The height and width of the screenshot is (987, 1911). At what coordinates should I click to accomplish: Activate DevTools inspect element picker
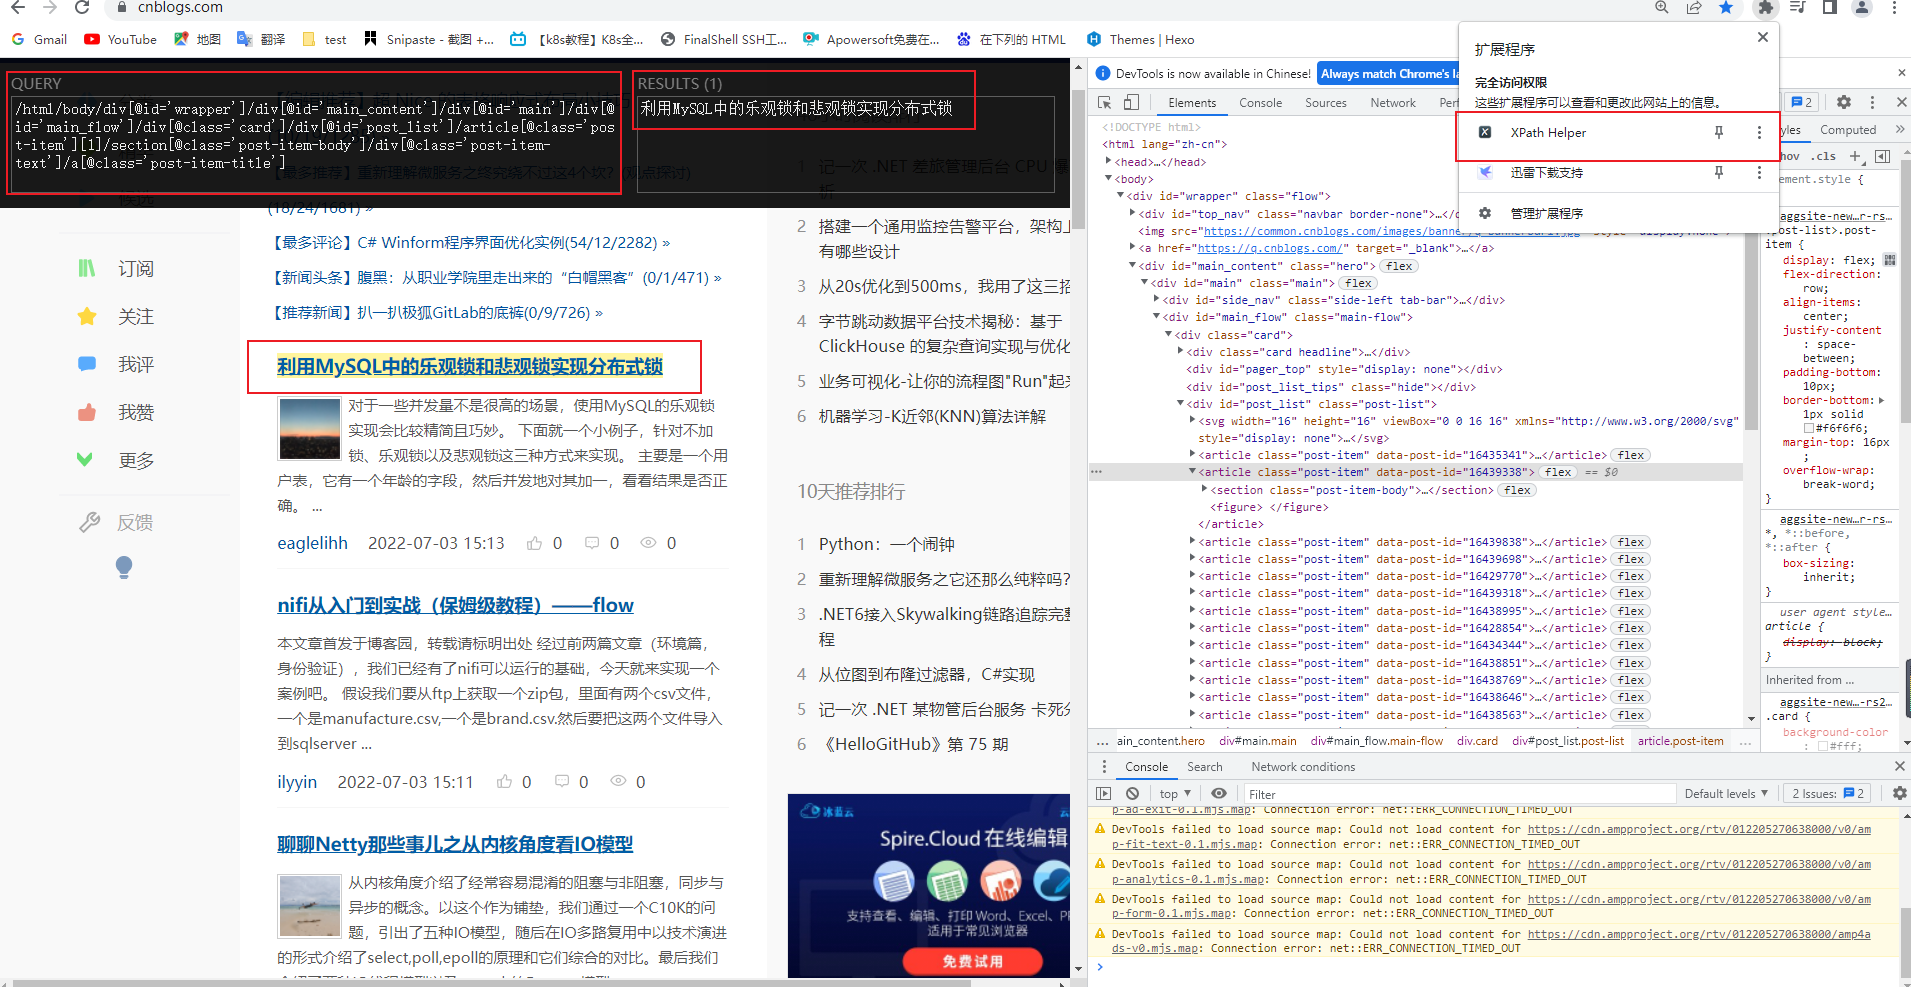pyautogui.click(x=1105, y=103)
